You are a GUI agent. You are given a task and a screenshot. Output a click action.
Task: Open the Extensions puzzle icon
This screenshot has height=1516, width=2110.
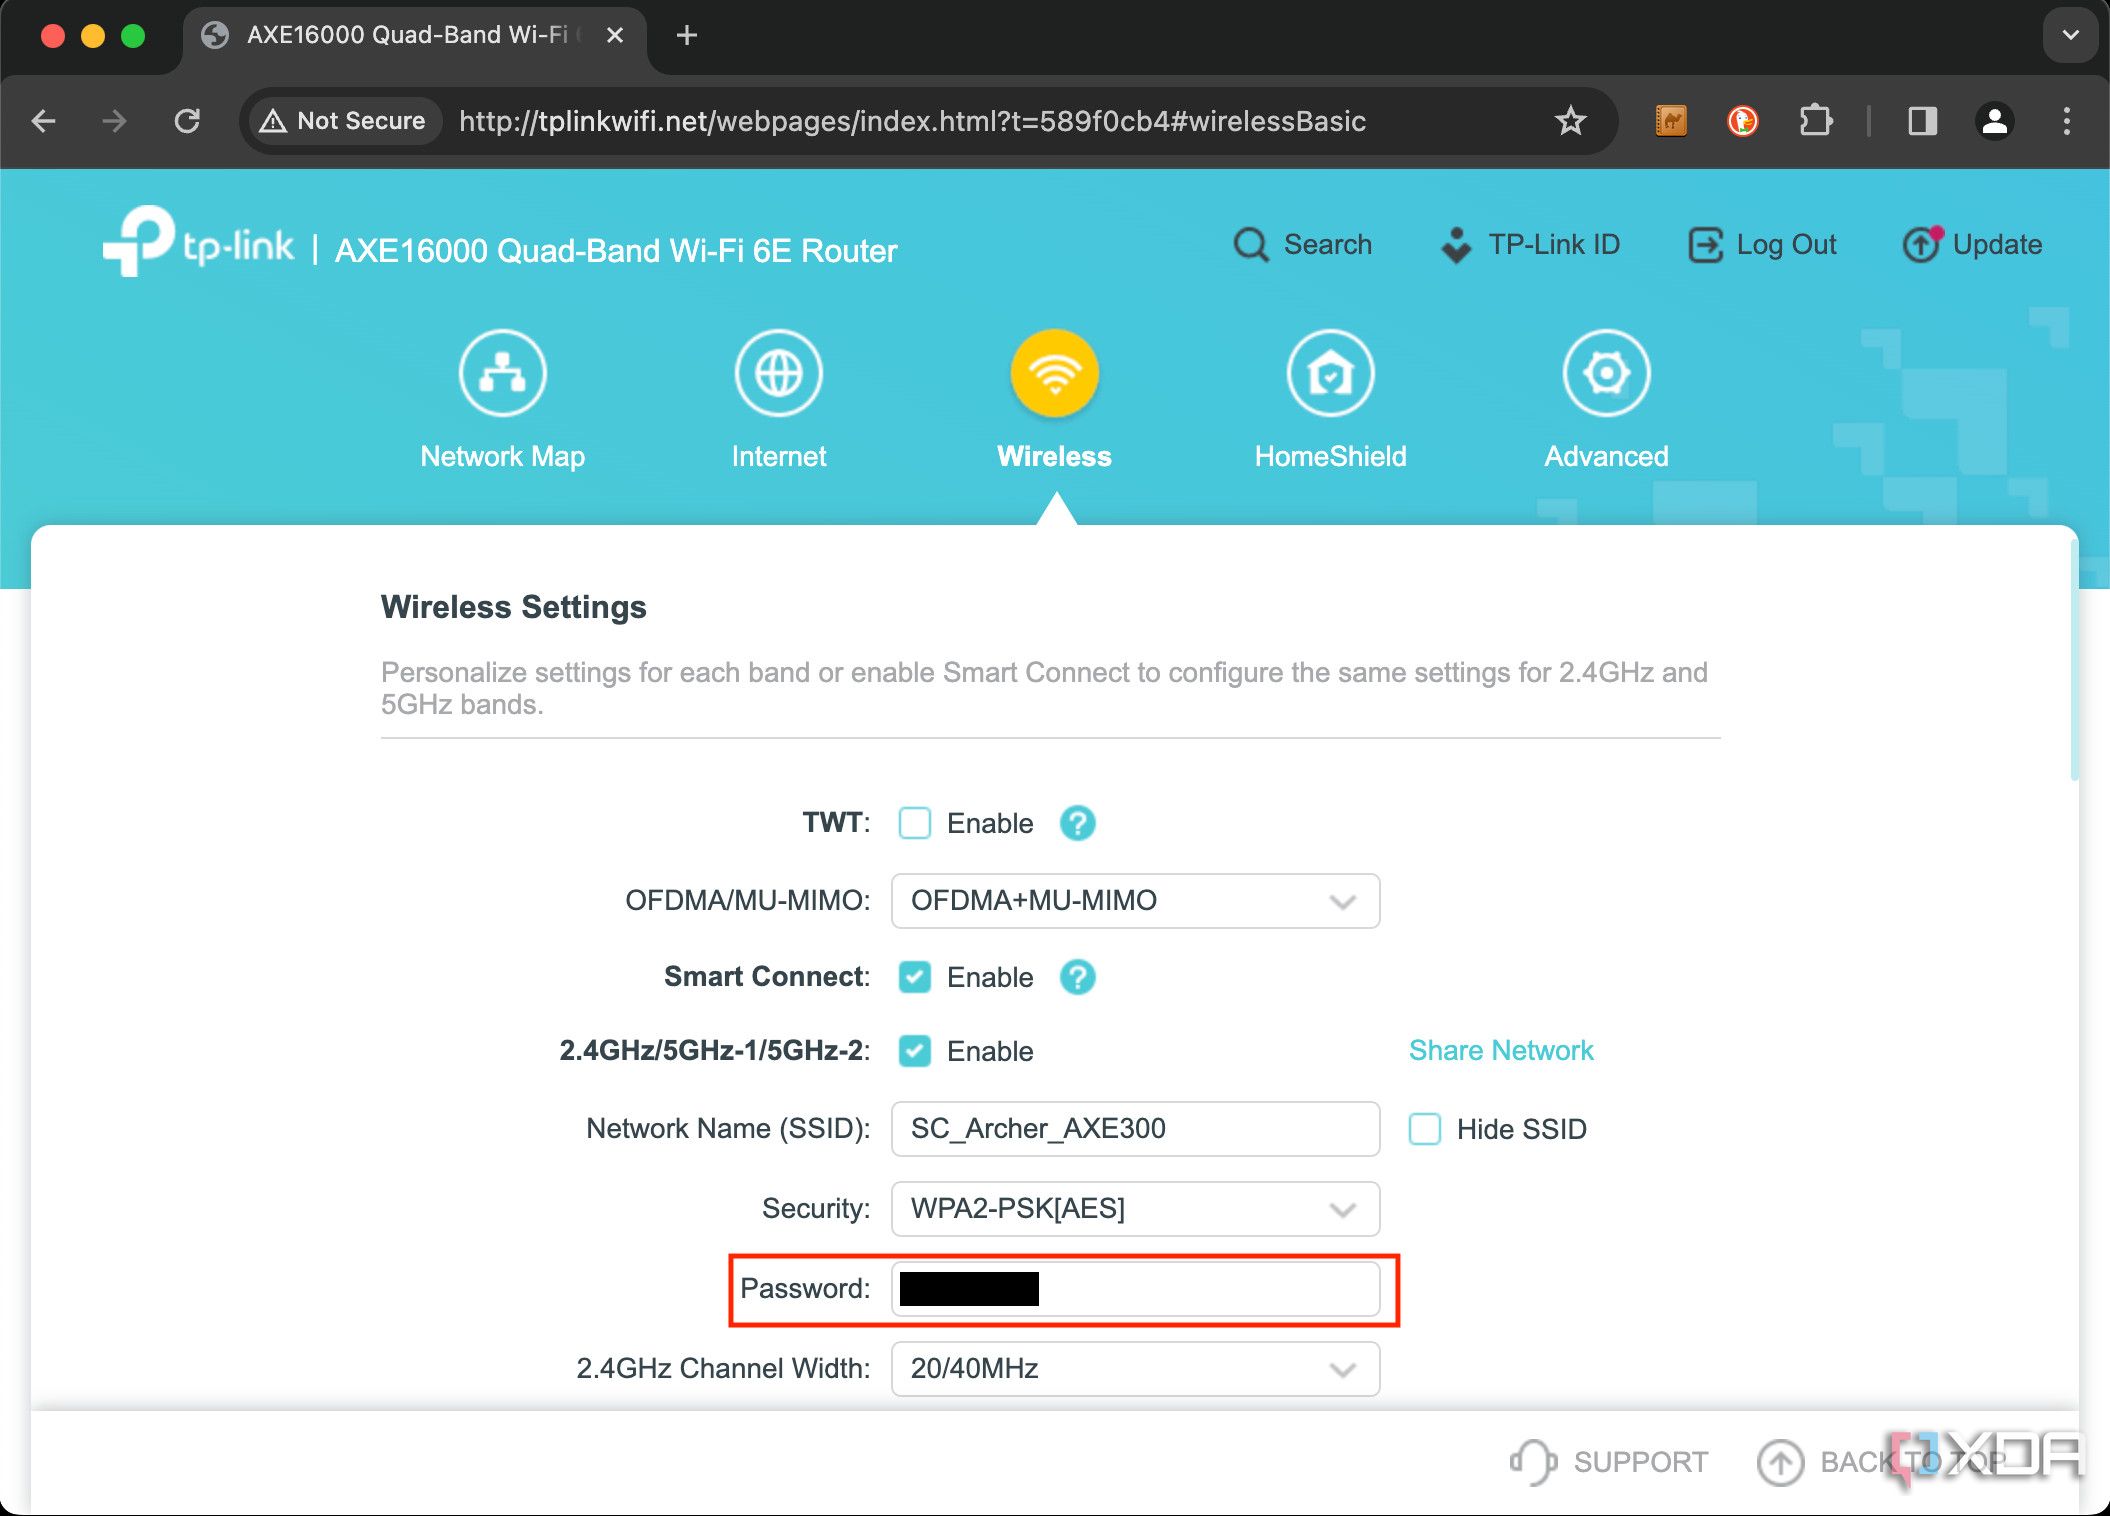tap(1815, 121)
